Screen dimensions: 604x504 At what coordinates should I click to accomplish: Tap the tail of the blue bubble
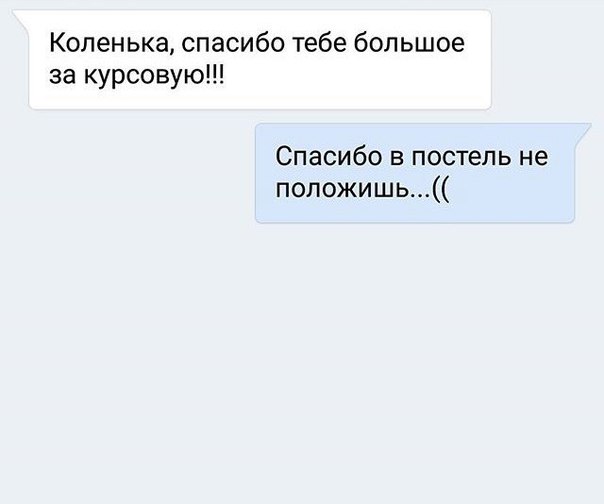[x=582, y=134]
